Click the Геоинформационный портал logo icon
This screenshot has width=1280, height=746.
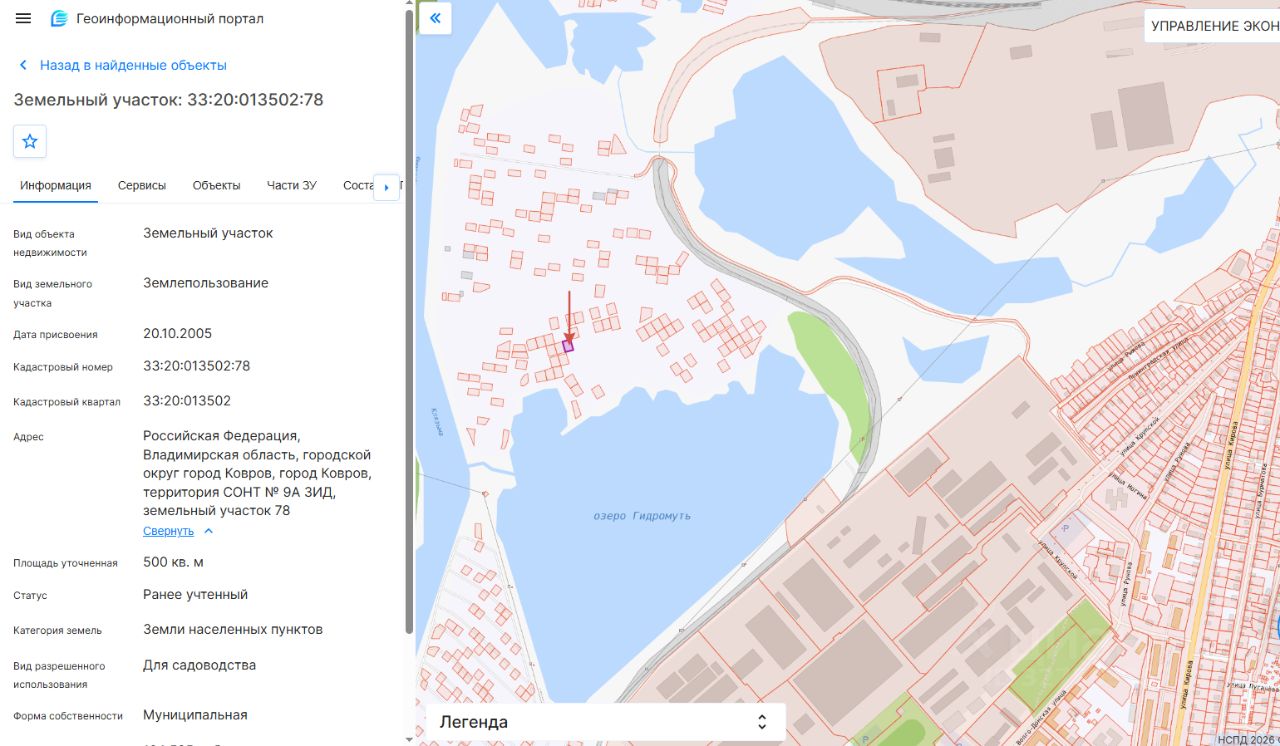59,19
